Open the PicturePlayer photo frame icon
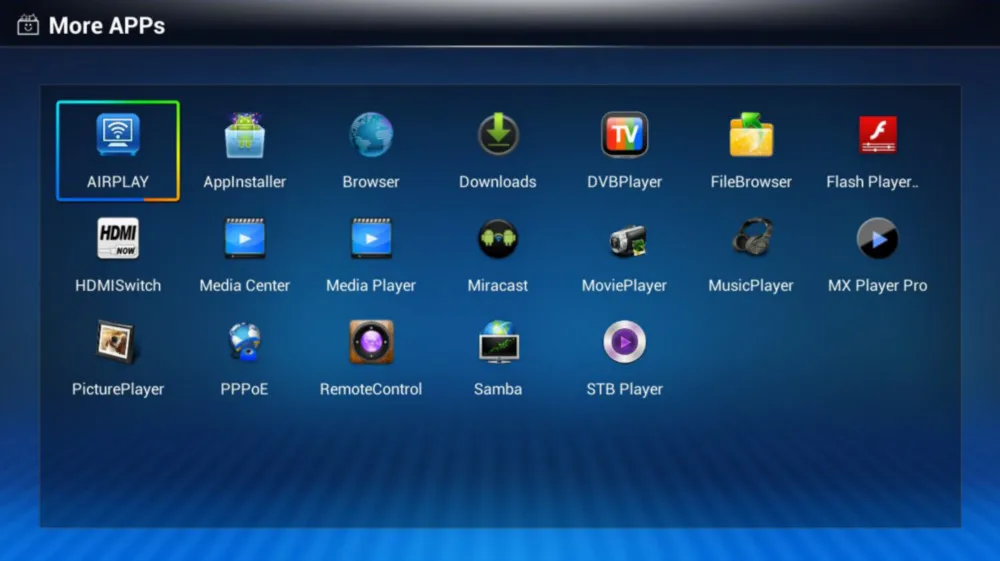The width and height of the screenshot is (1000, 561). pyautogui.click(x=116, y=342)
